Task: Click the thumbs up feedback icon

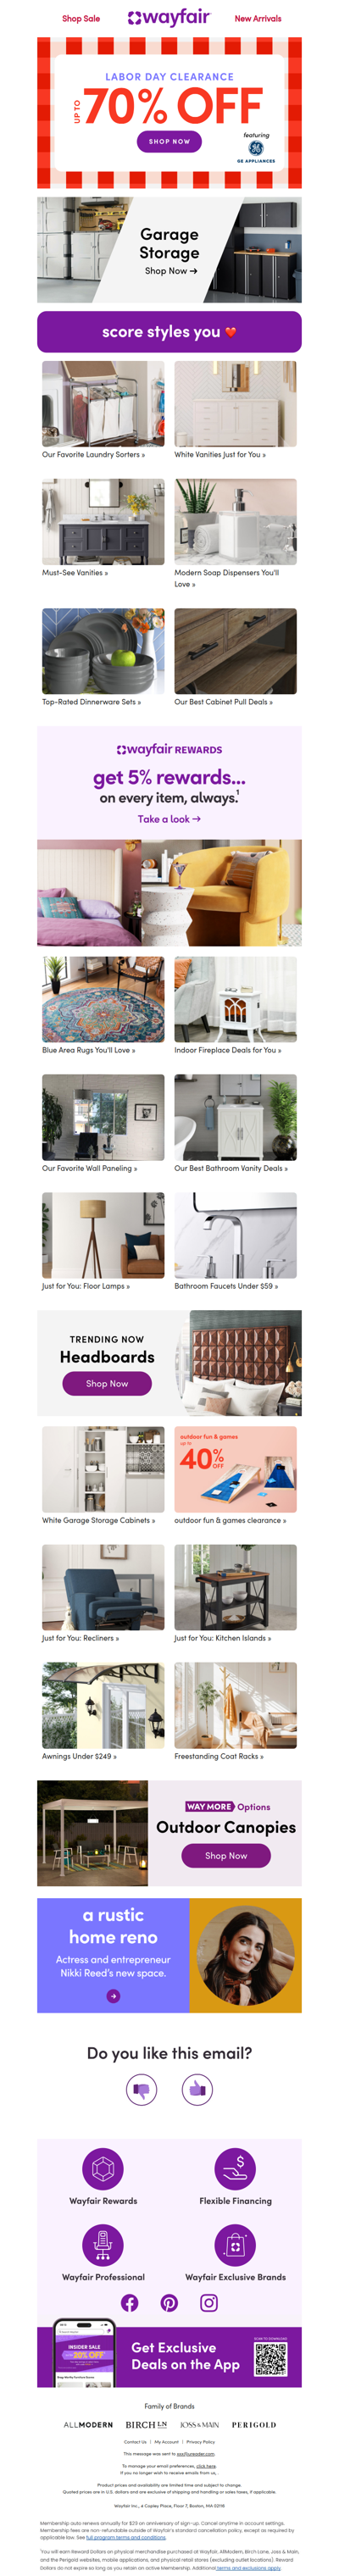Action: [x=197, y=2089]
